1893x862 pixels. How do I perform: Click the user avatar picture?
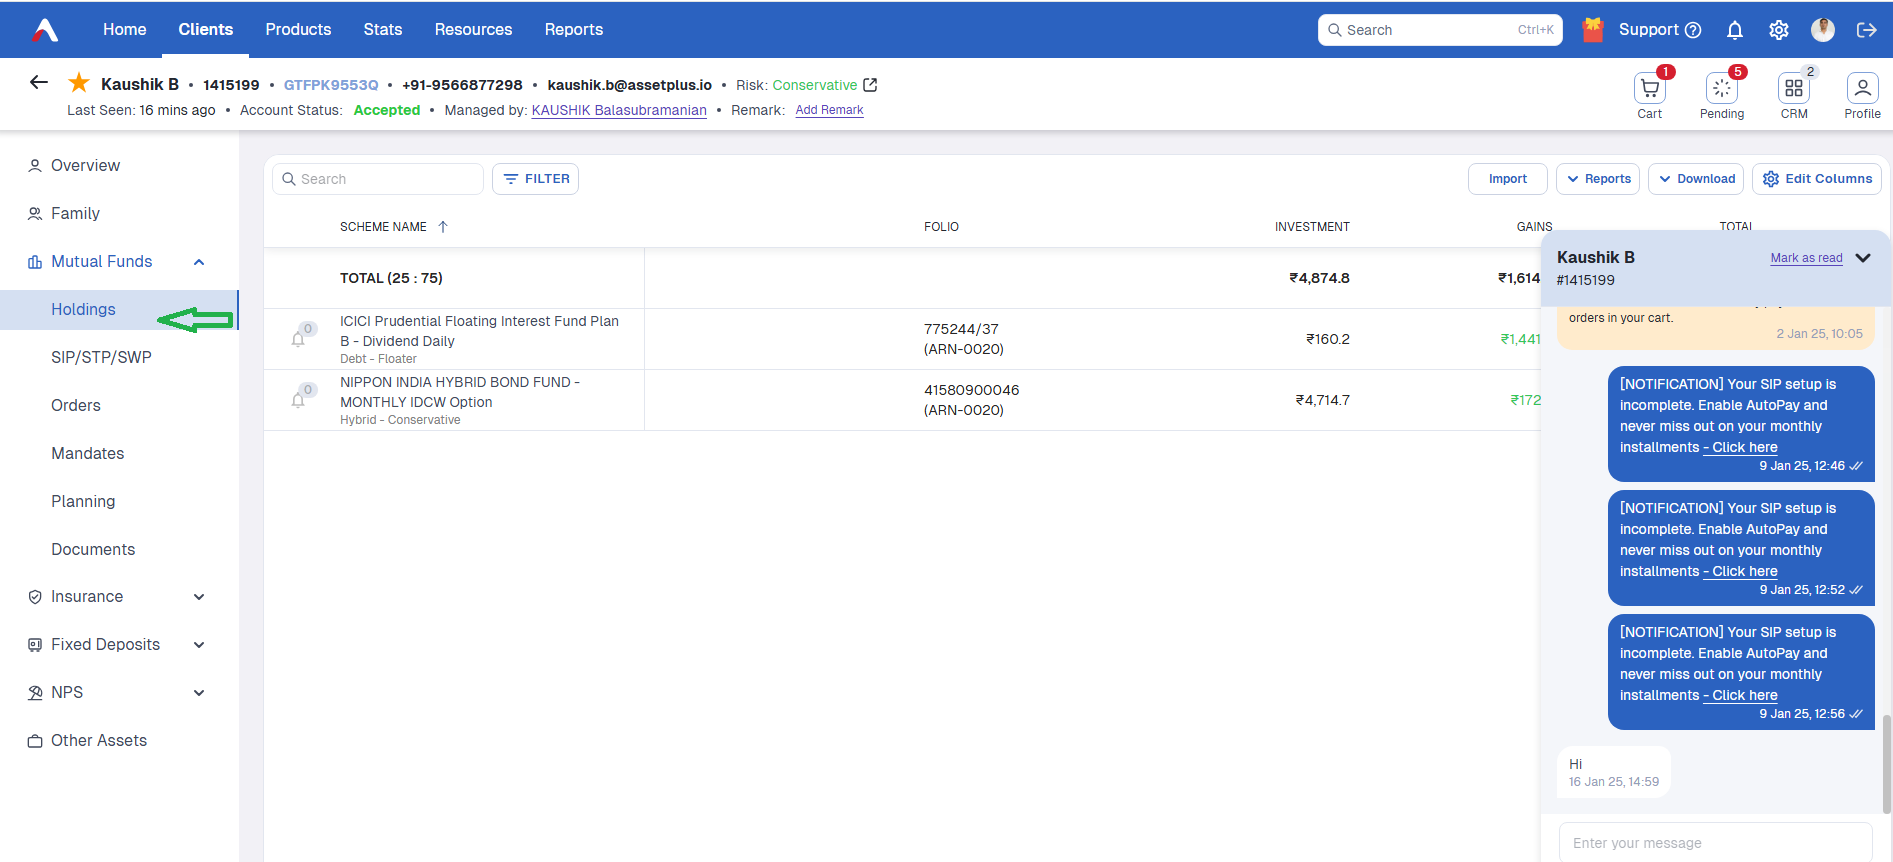coord(1823,30)
